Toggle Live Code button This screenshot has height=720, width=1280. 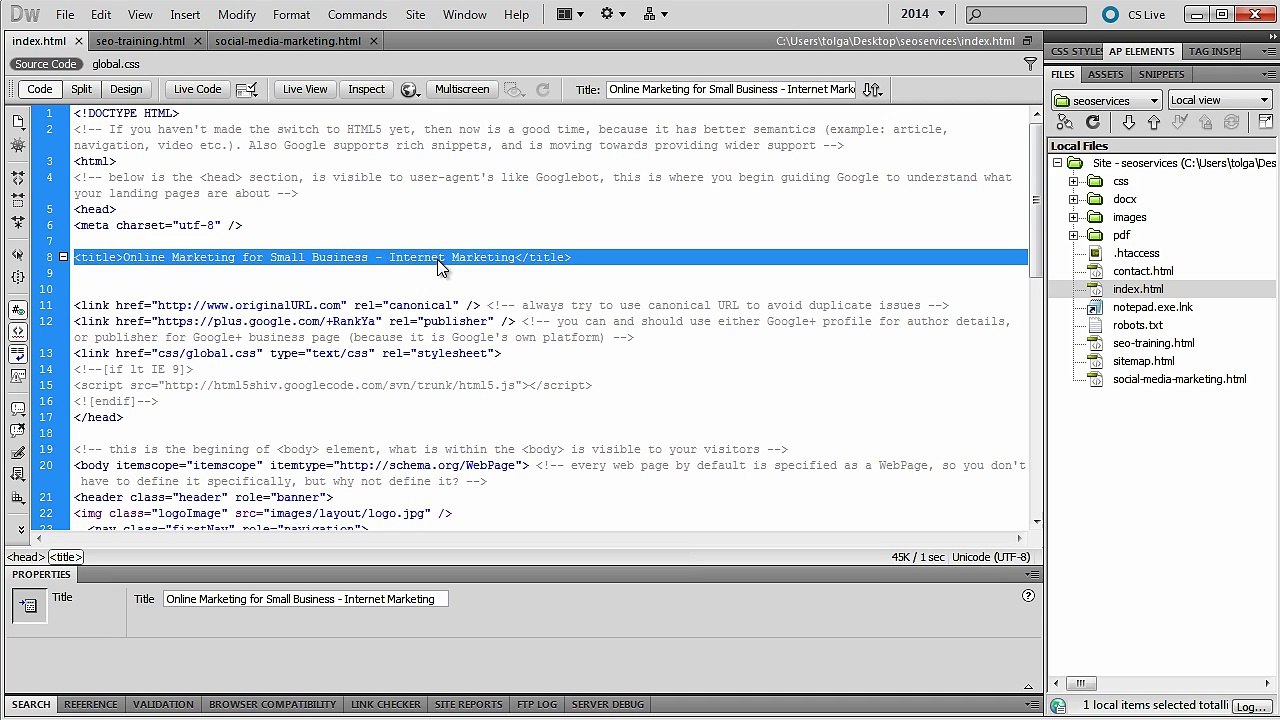[x=198, y=90]
